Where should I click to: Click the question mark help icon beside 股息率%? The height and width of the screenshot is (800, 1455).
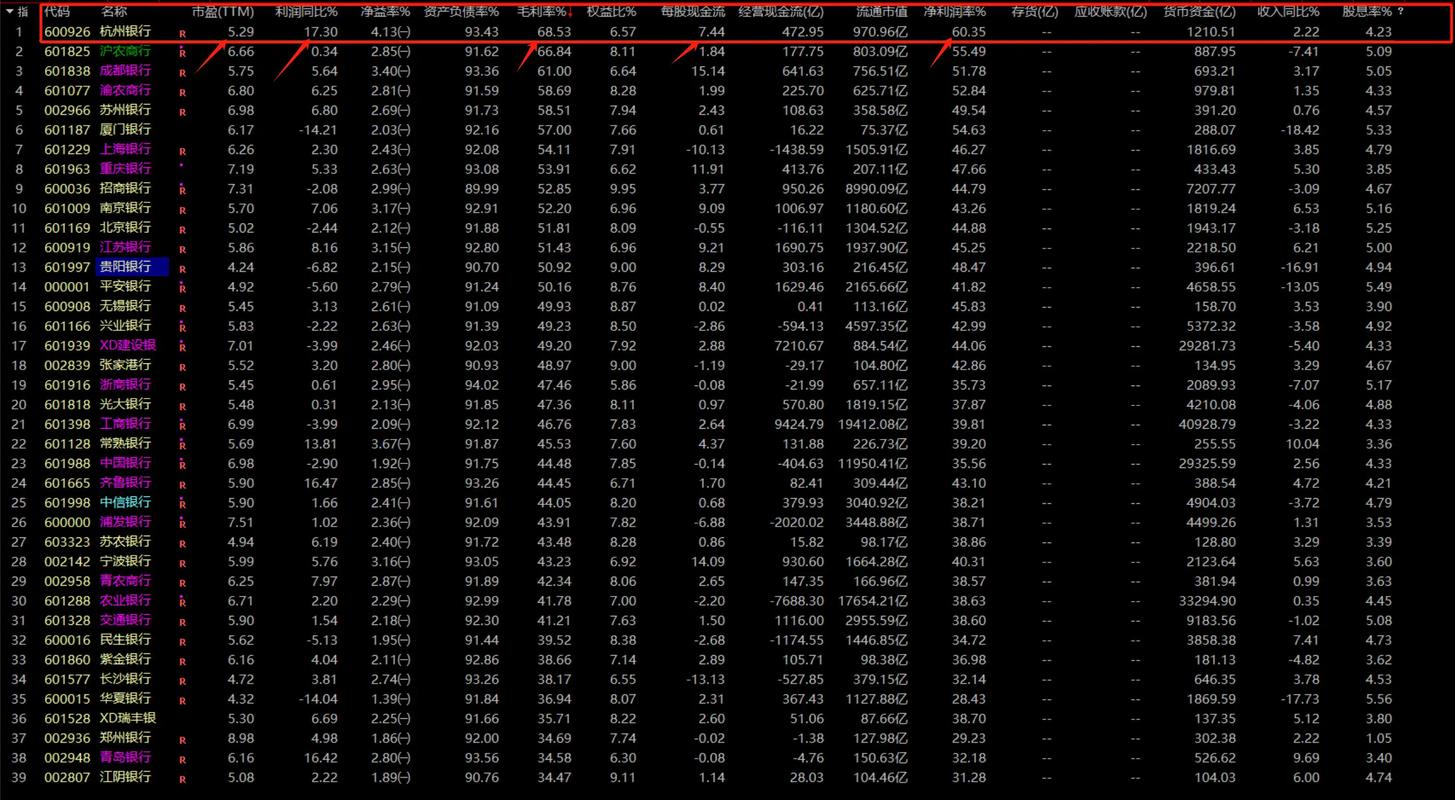[1400, 12]
